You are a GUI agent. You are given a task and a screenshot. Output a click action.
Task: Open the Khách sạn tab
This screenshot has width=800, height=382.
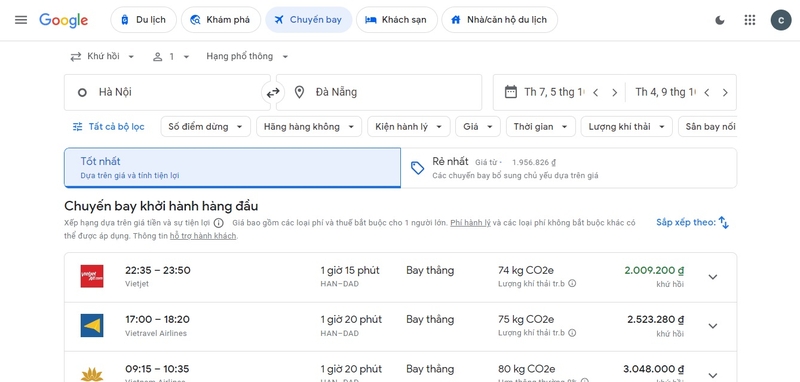(x=396, y=20)
